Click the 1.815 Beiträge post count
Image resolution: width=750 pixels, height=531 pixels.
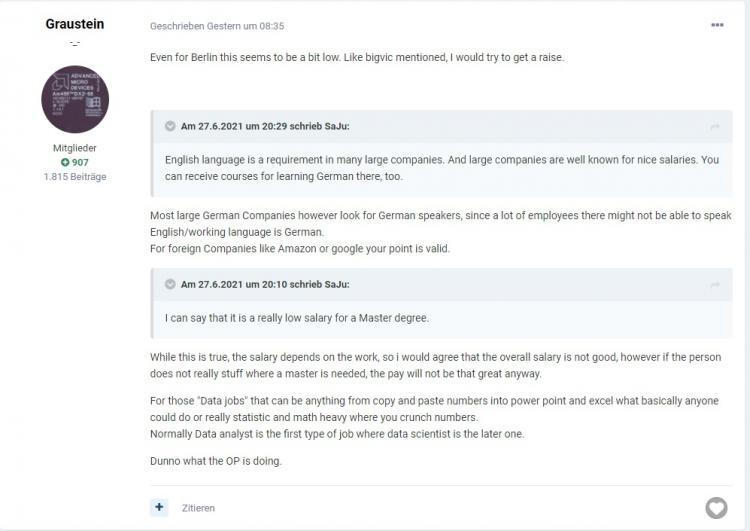pos(75,177)
